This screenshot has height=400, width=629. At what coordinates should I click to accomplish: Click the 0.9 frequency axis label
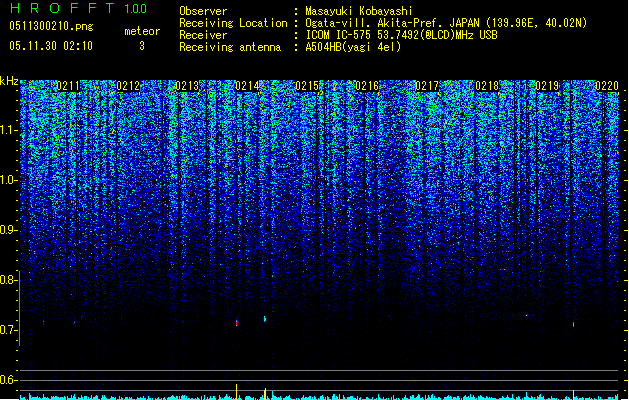[x=9, y=230]
